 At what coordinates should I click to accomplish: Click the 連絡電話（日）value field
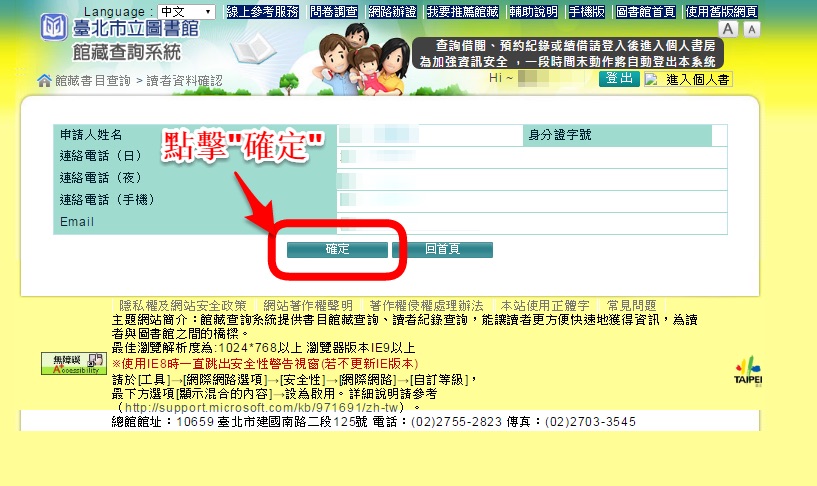[532, 157]
